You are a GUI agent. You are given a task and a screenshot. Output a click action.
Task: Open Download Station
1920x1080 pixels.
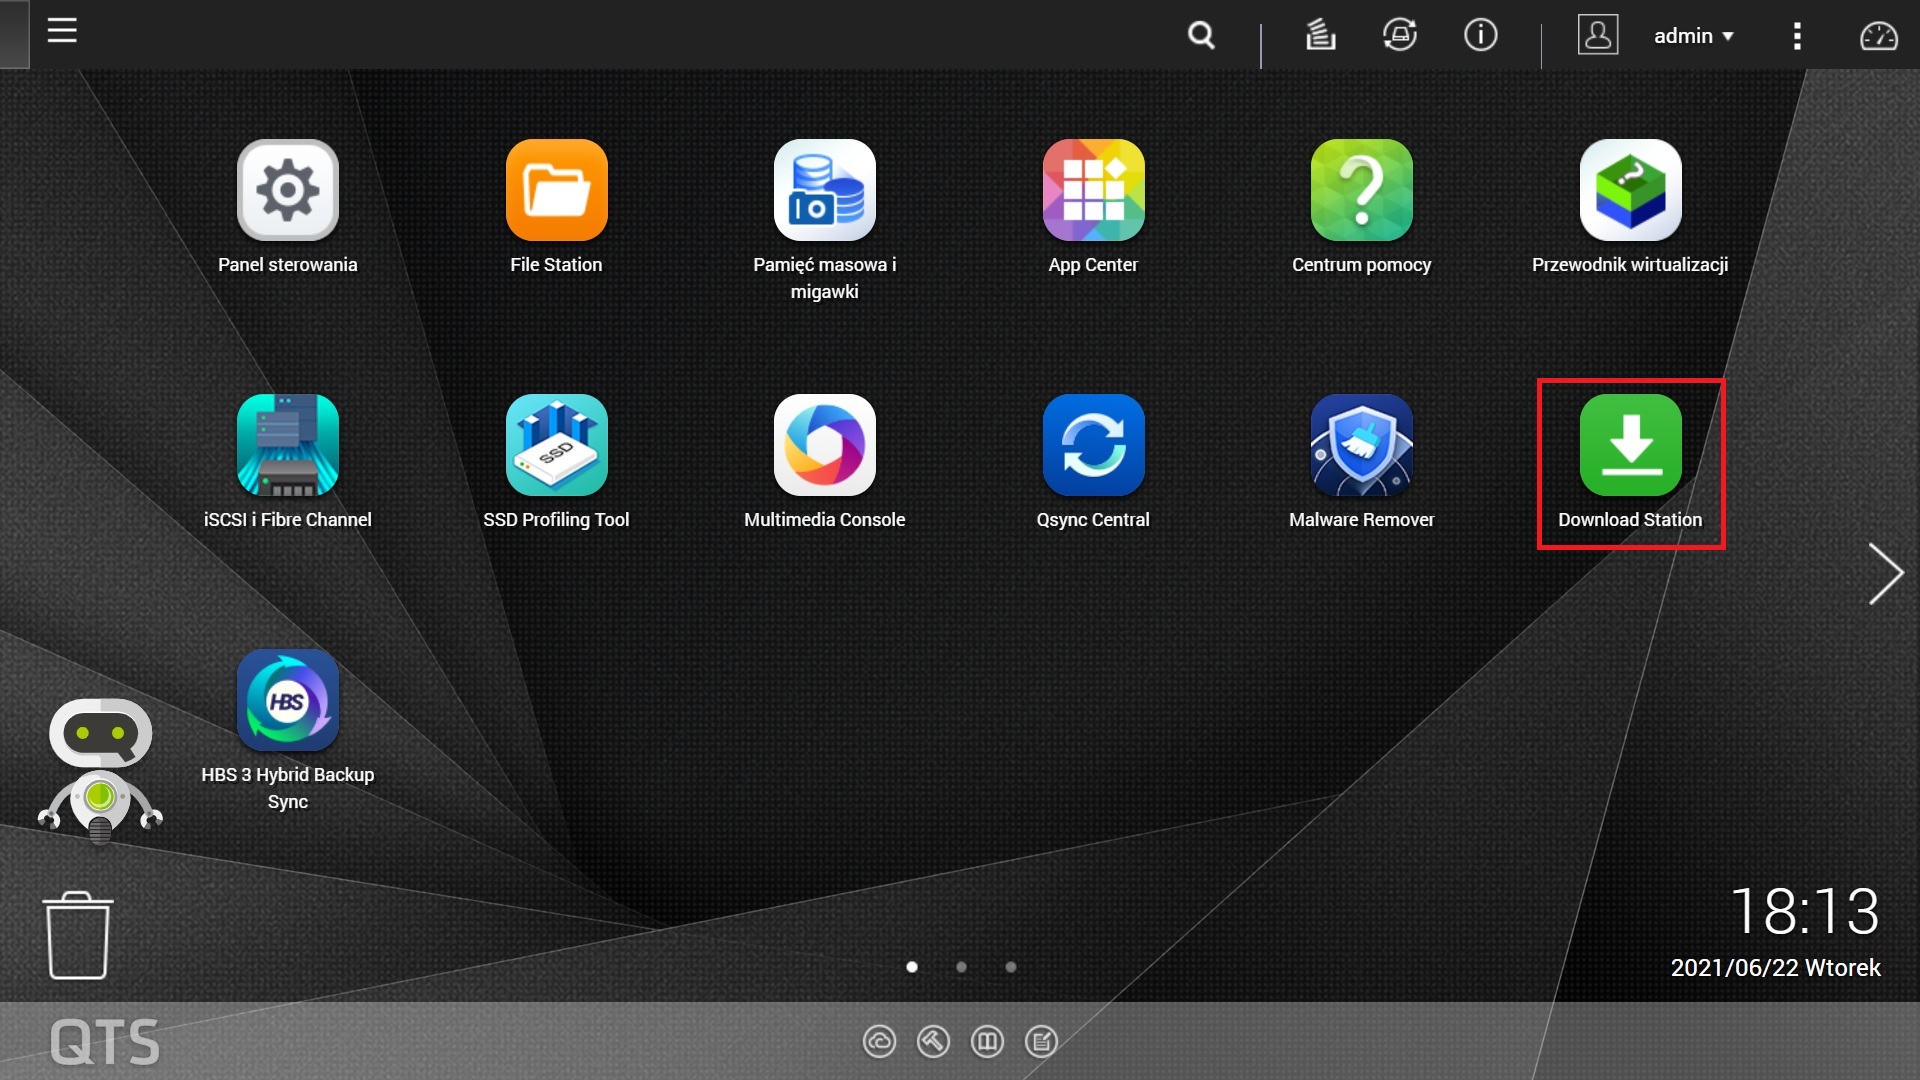[x=1630, y=445]
